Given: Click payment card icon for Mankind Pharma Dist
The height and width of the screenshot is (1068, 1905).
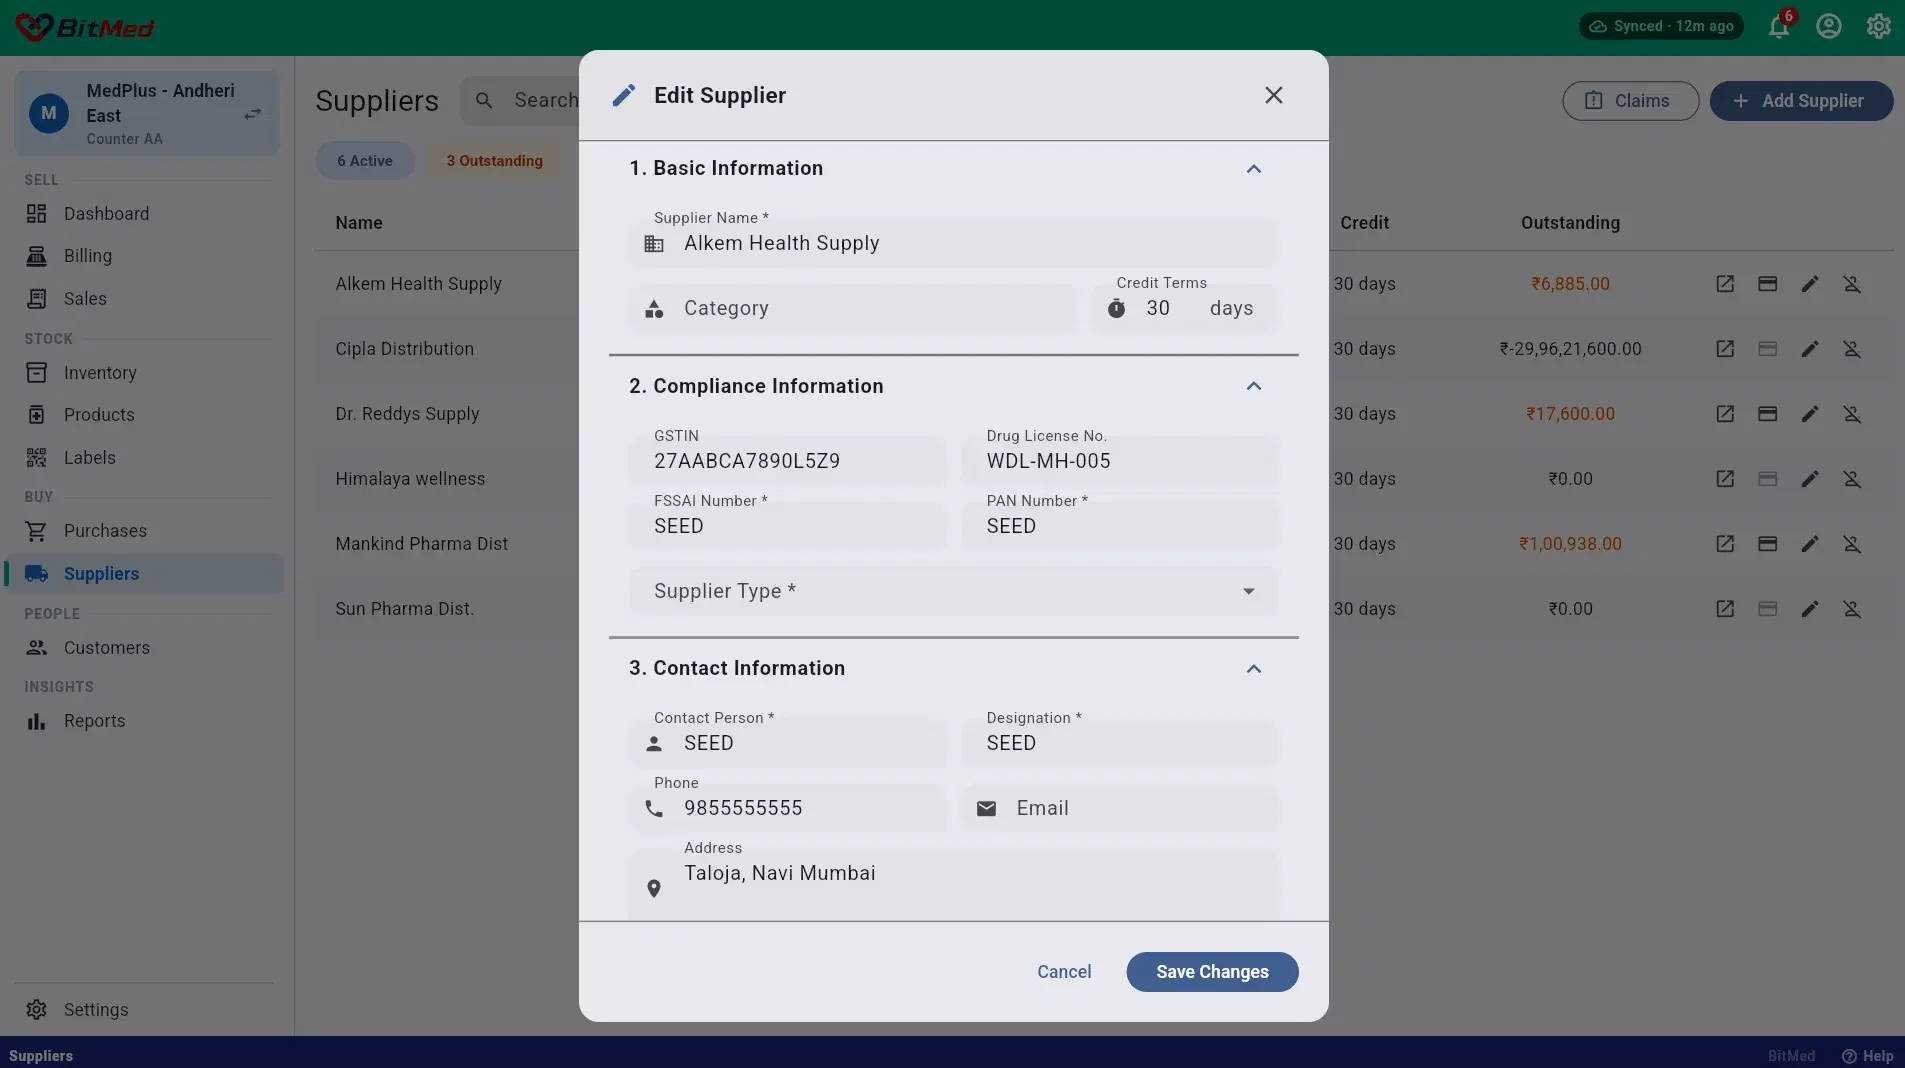Looking at the screenshot, I should 1767,544.
